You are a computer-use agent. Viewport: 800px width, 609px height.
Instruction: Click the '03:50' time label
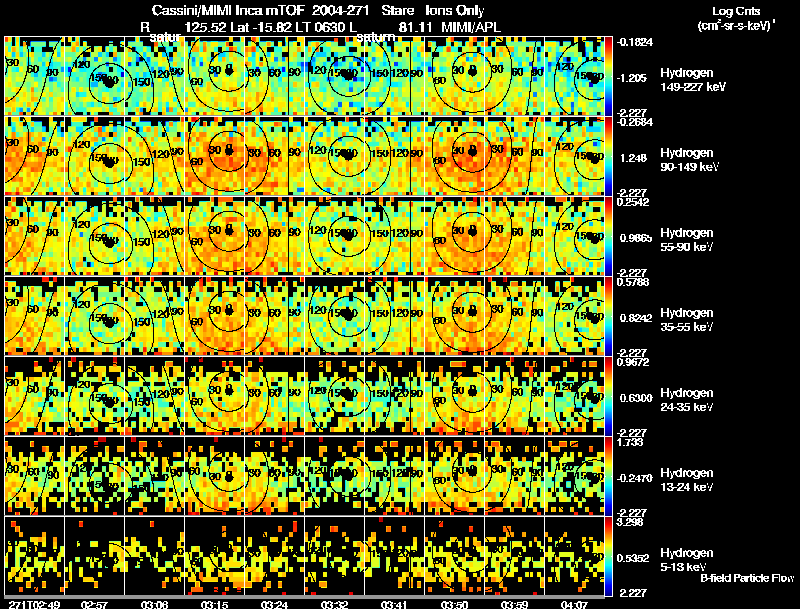454,604
